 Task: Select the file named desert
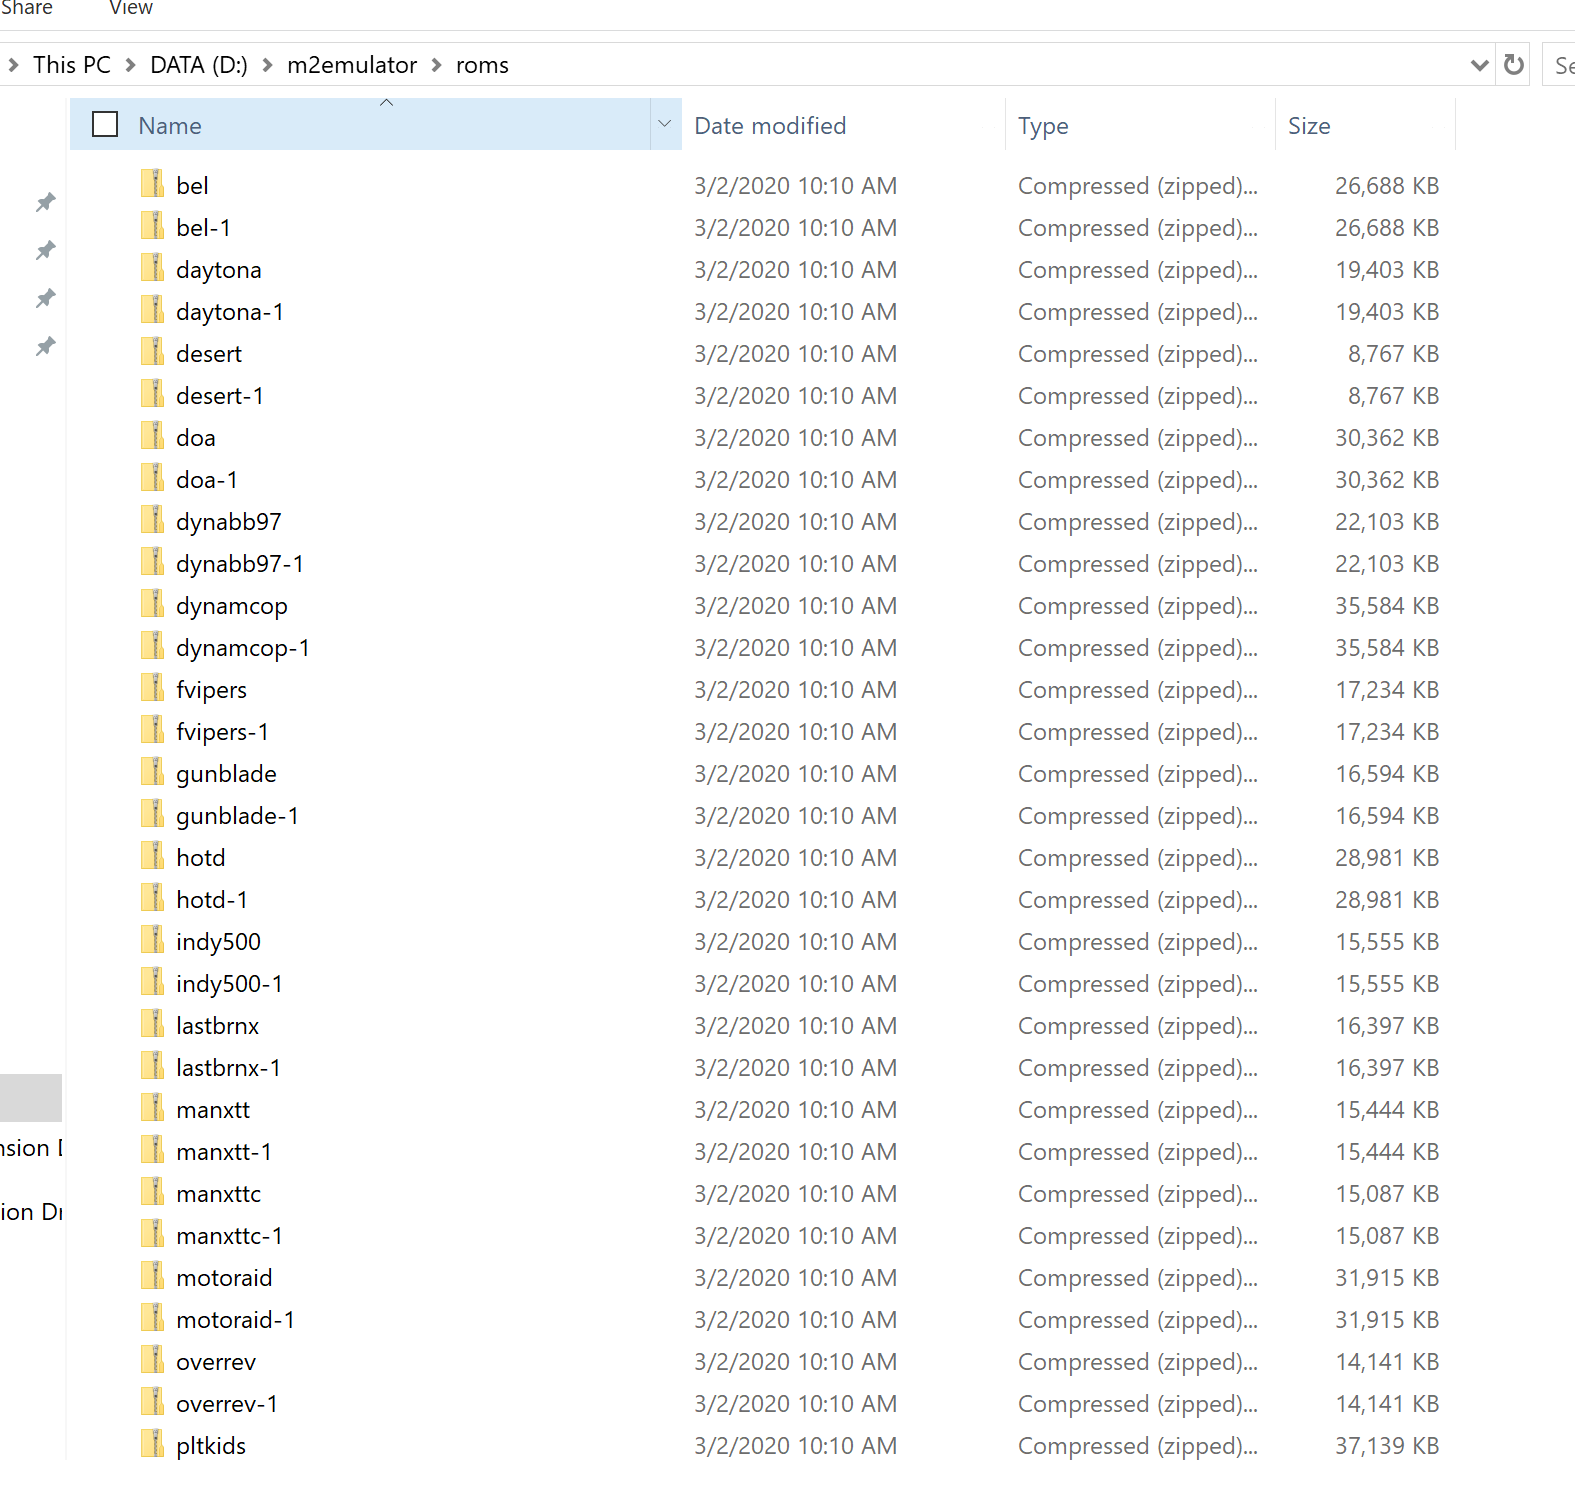[209, 353]
